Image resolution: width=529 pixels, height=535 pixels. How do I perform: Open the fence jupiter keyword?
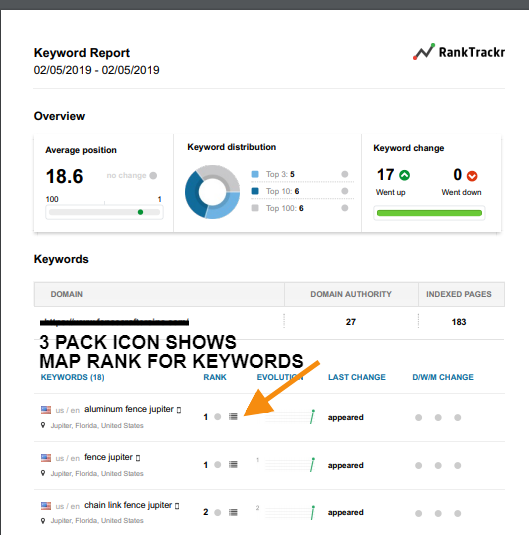[x=108, y=457]
